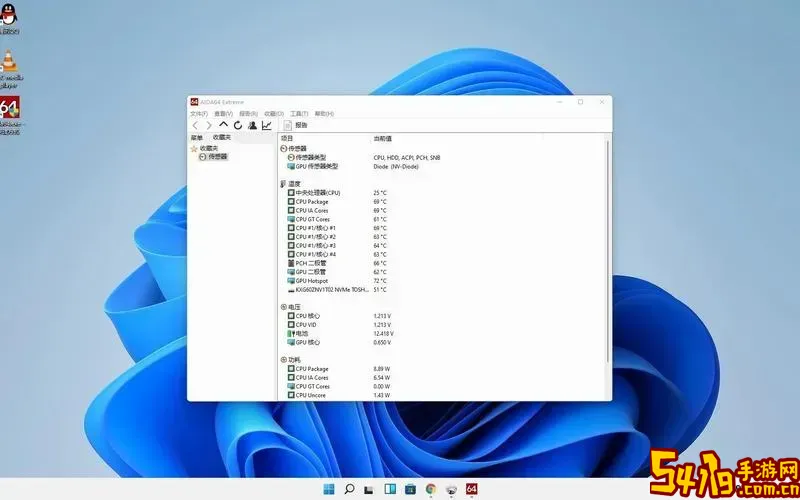Open the user-silhouette toolbar icon
This screenshot has width=800, height=500.
[x=252, y=125]
